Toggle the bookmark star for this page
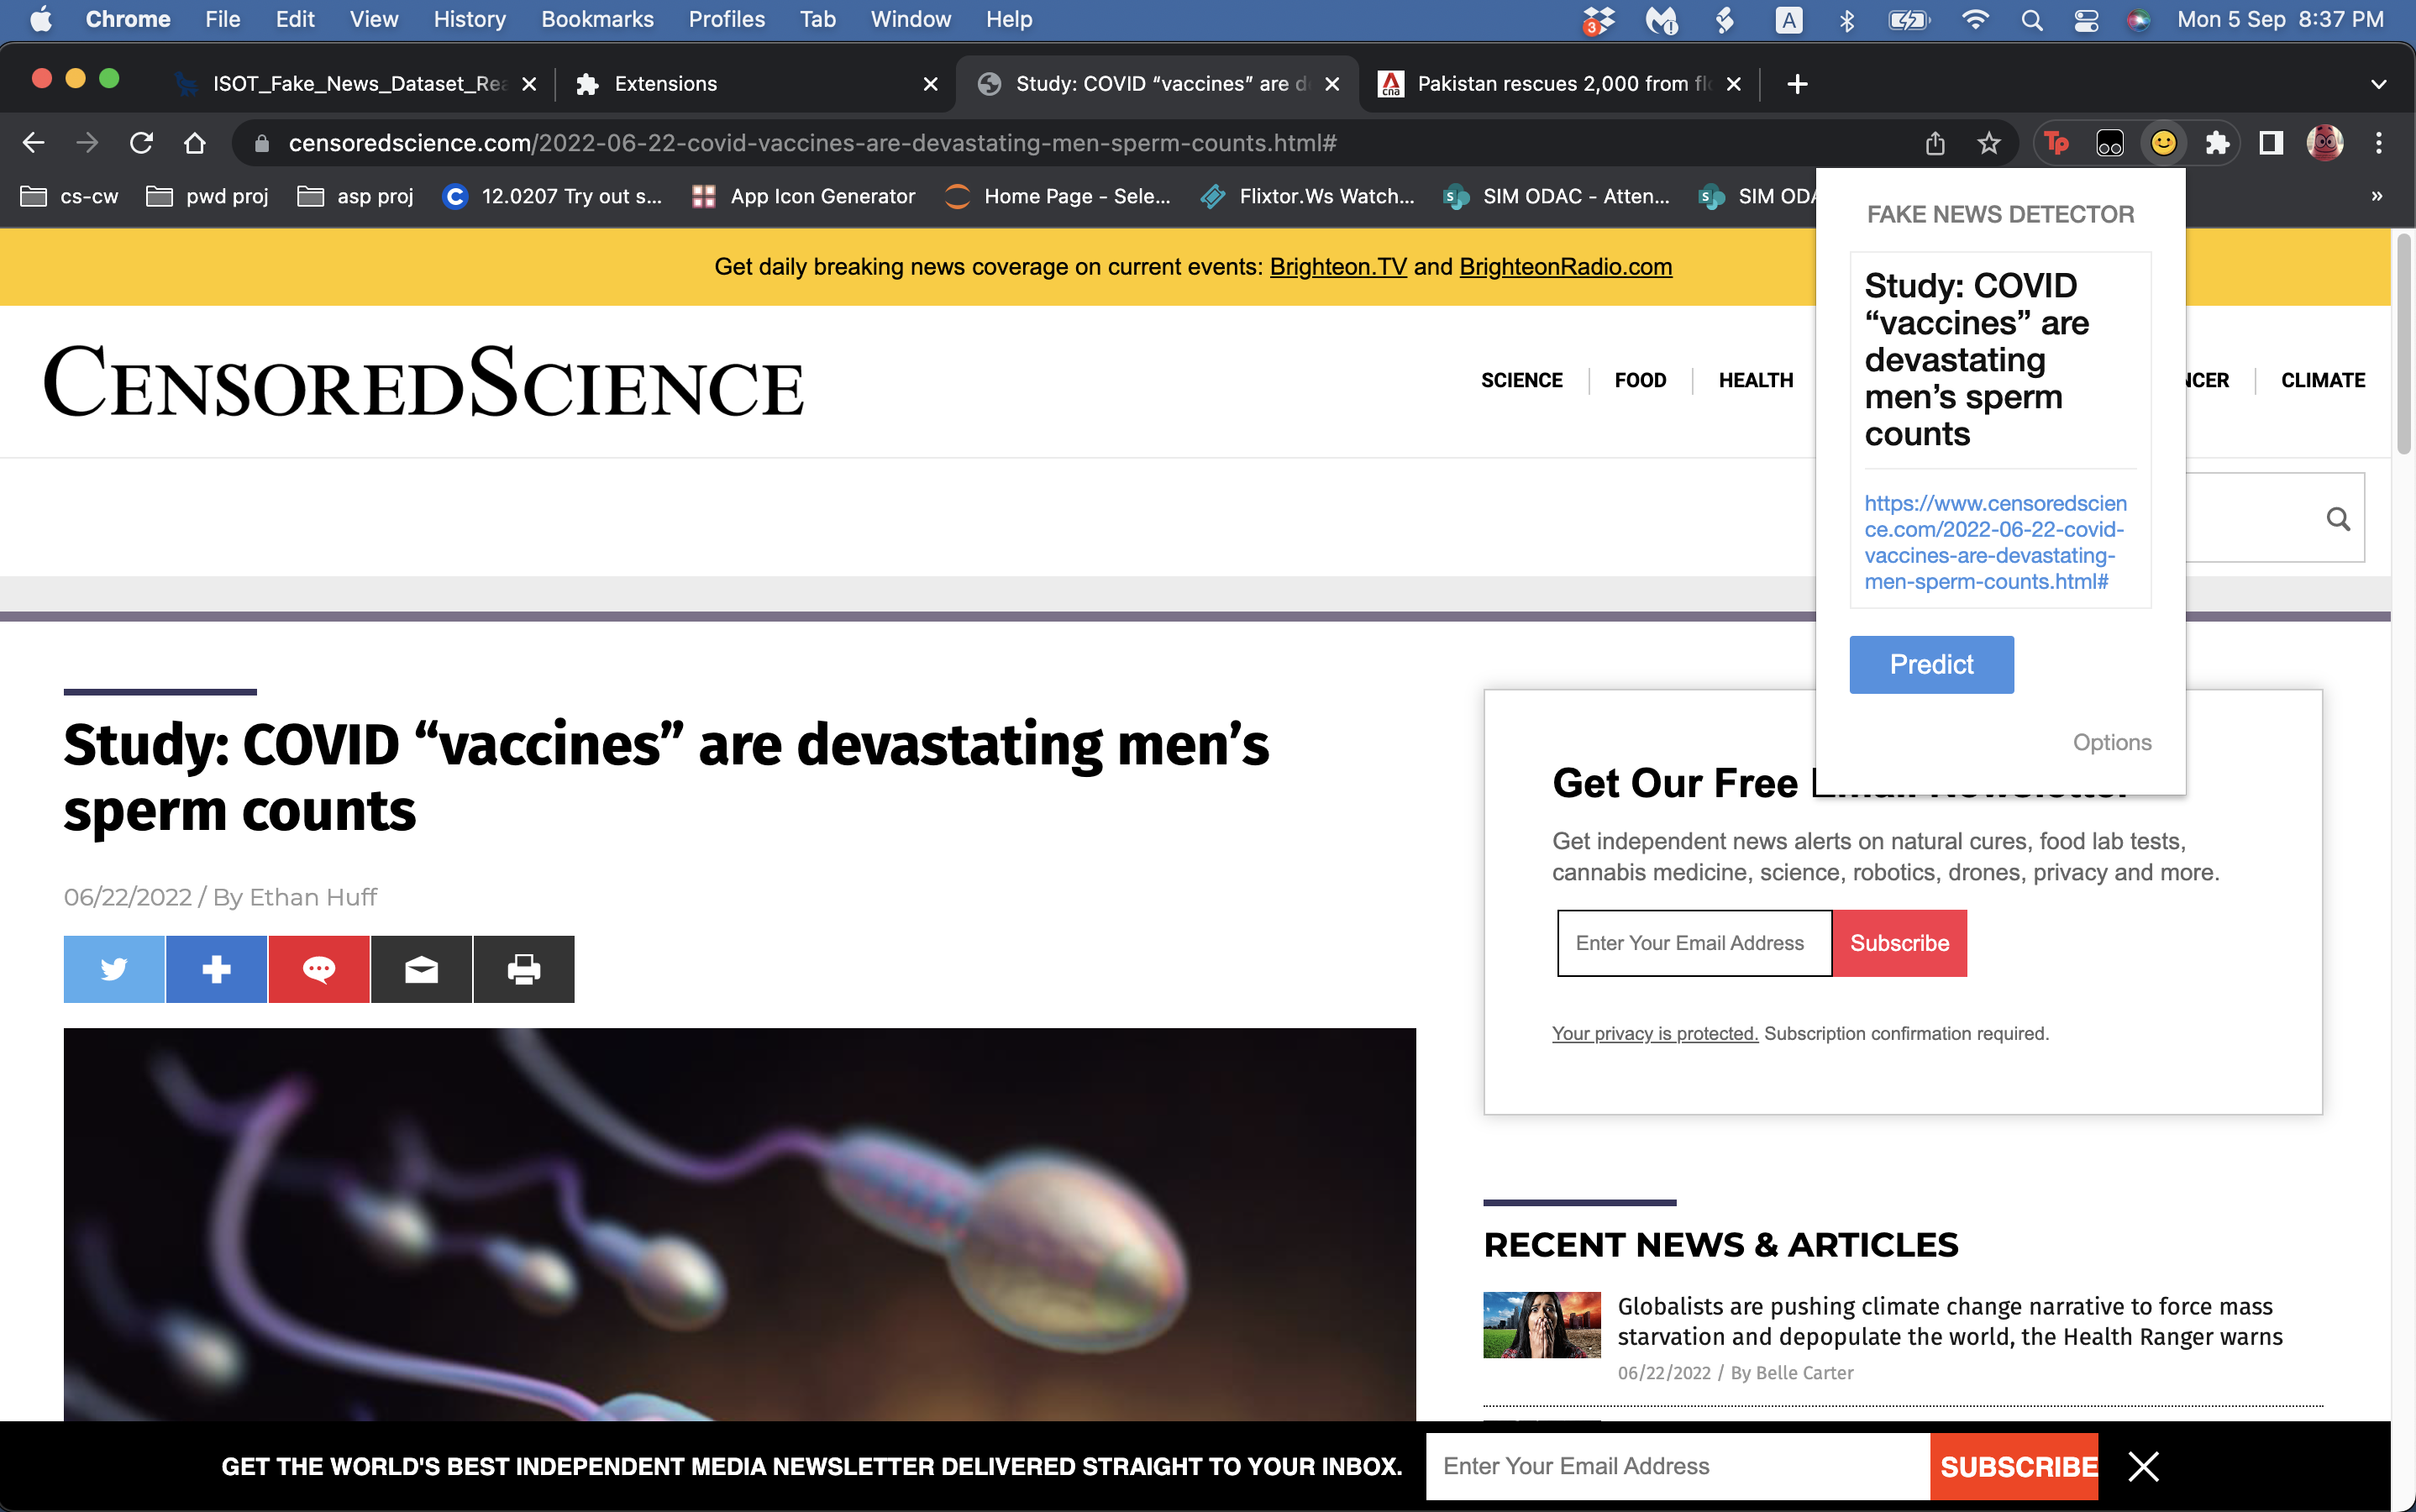The width and height of the screenshot is (2416, 1512). (1990, 143)
